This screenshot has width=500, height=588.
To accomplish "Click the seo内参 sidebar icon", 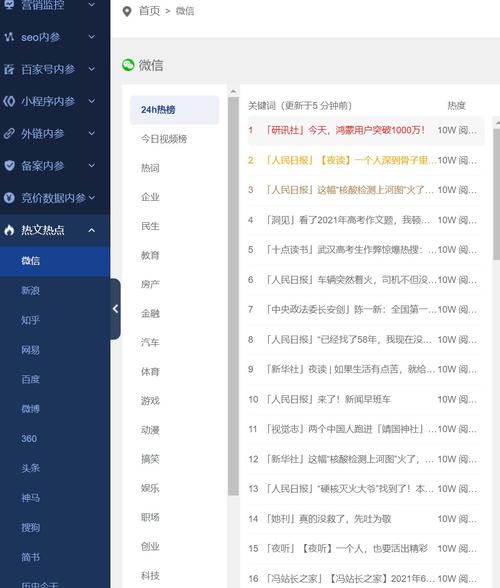I will click(x=9, y=37).
